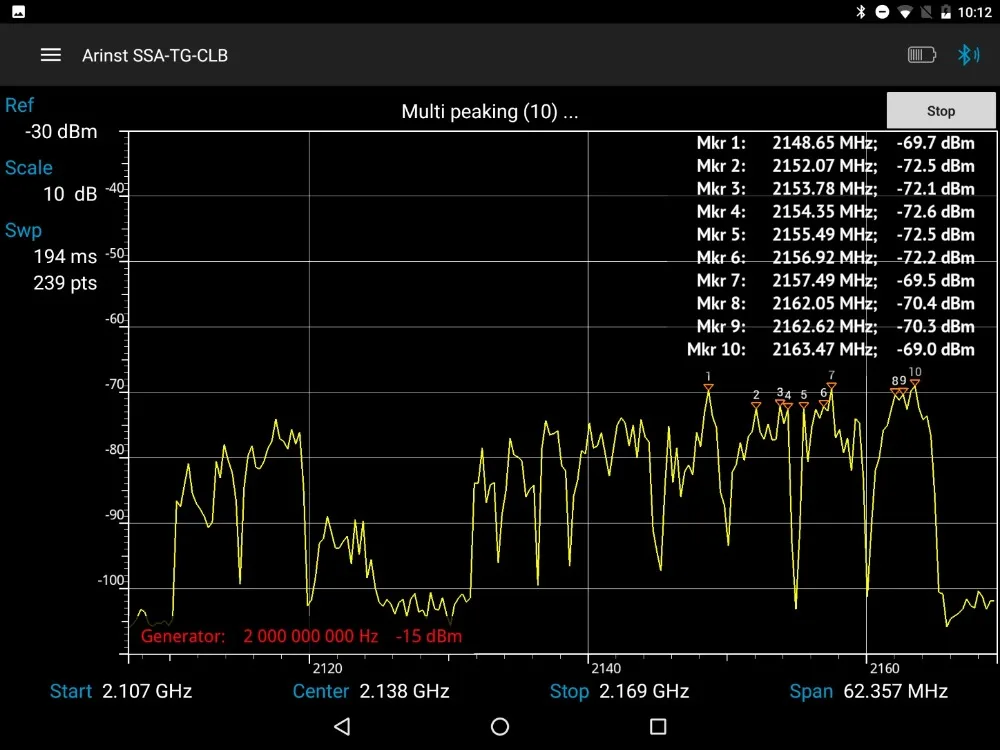Stop the multi peaking measurement

click(941, 111)
